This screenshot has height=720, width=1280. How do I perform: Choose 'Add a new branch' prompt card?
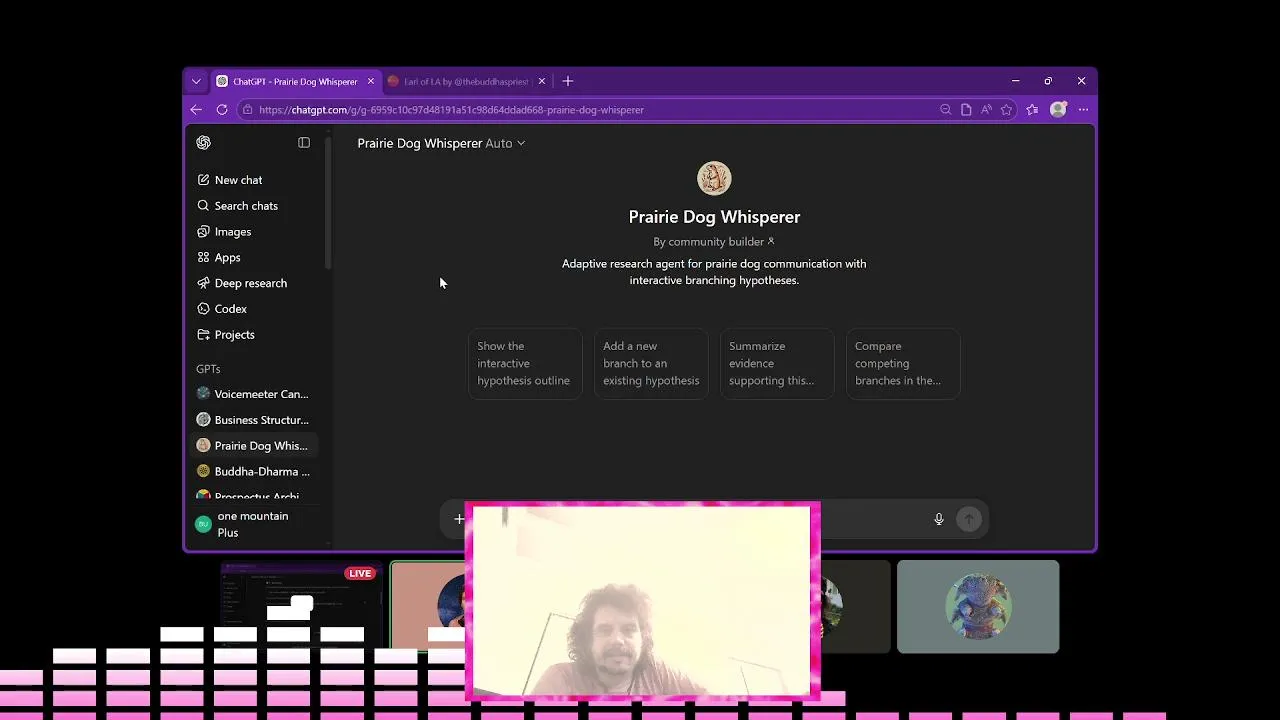point(651,363)
